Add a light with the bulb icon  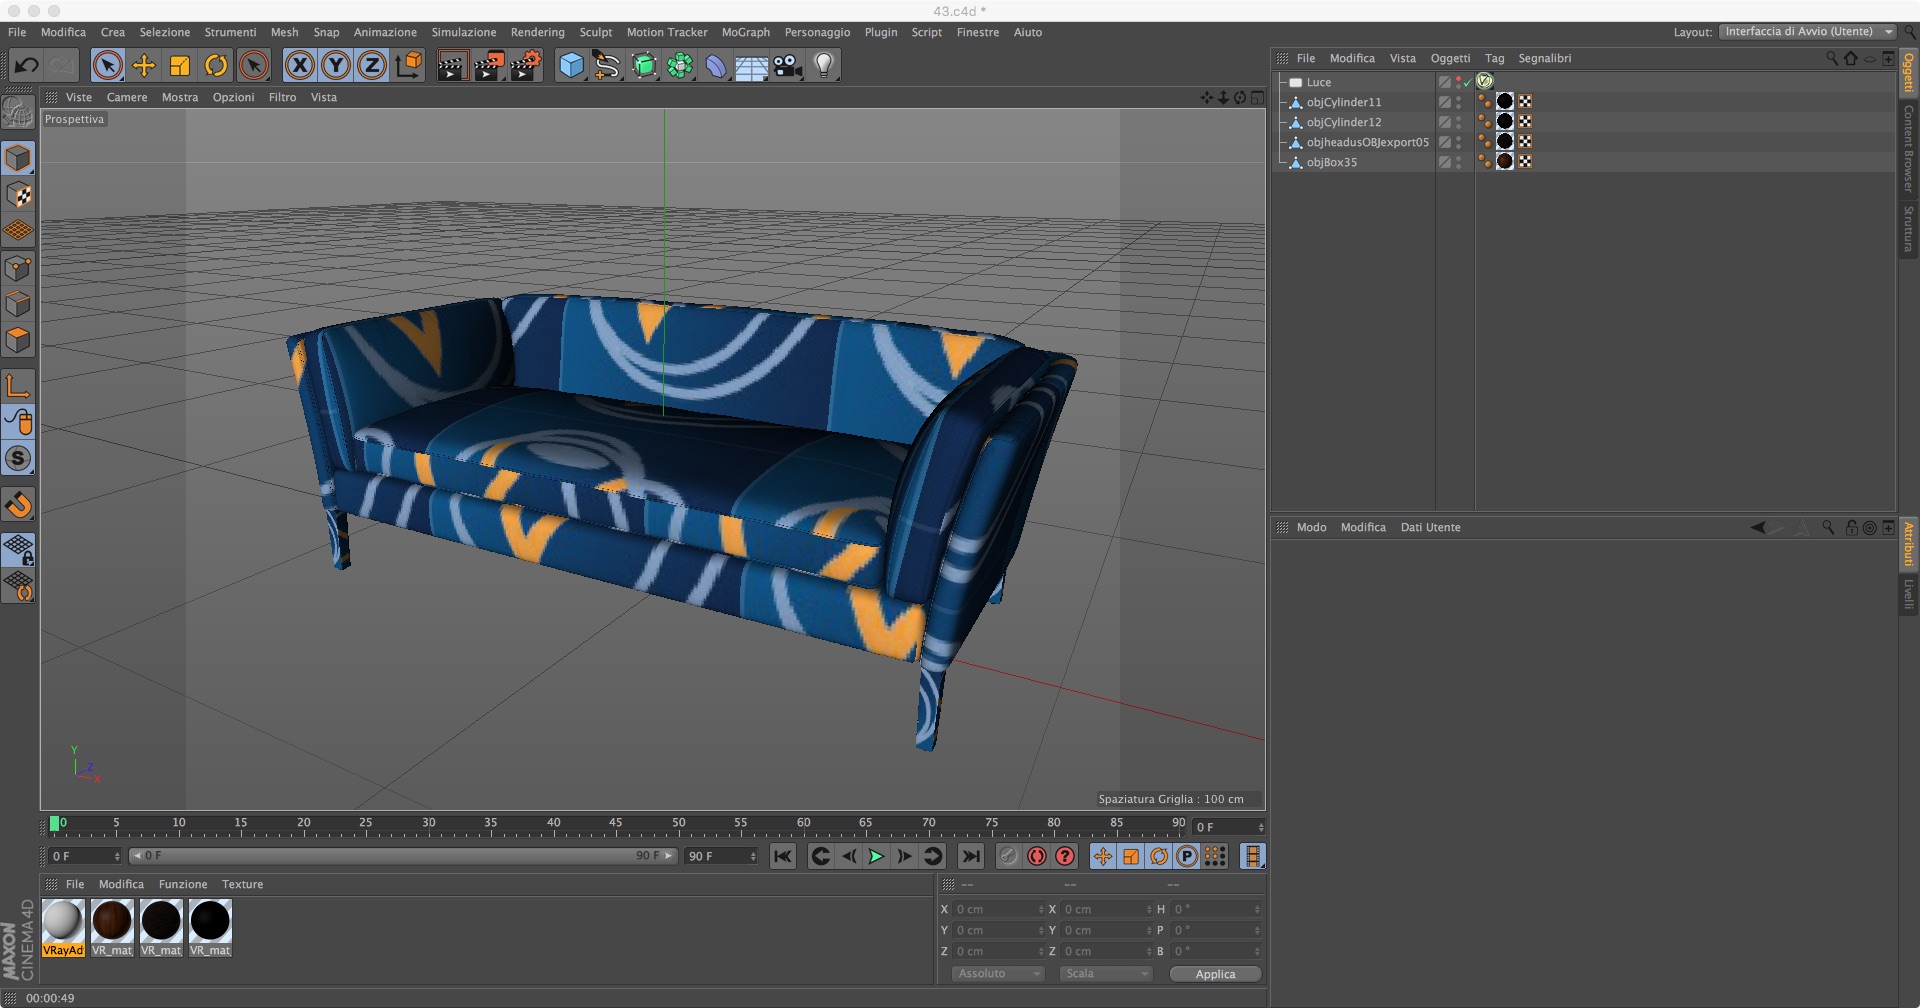click(x=824, y=66)
